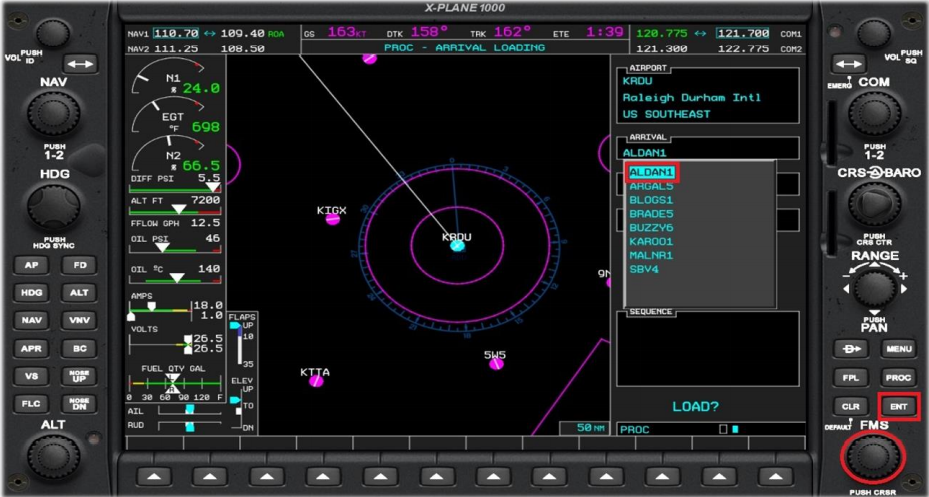Image resolution: width=929 pixels, height=497 pixels.
Task: Click the KIGX airport symbol on map
Action: [x=333, y=219]
